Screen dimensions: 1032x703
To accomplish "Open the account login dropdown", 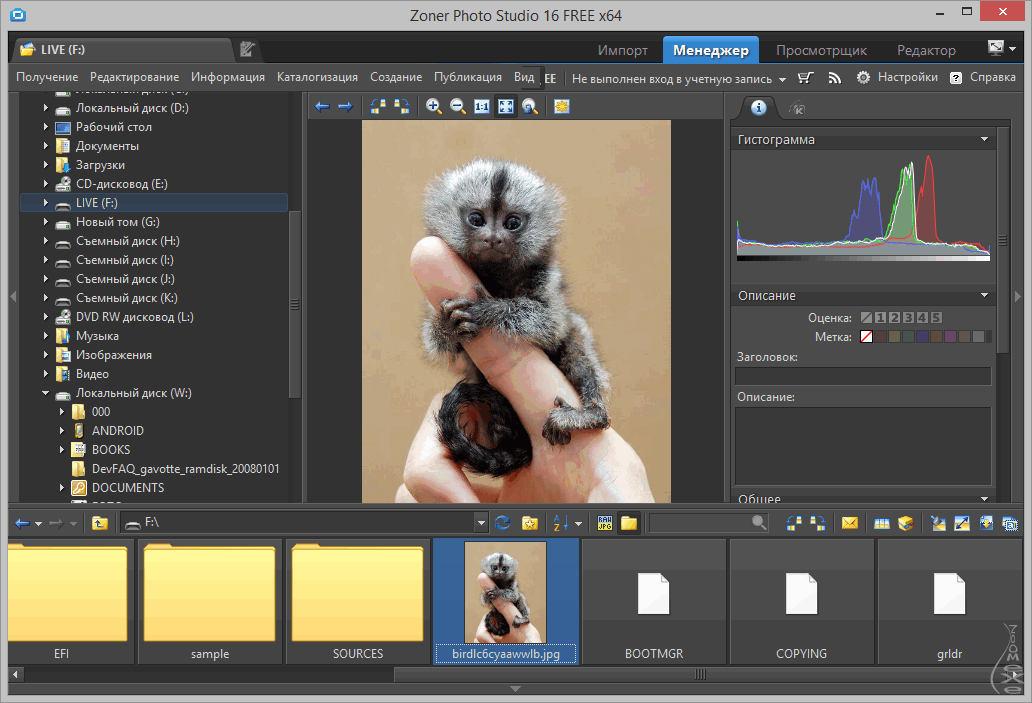I will click(x=782, y=79).
